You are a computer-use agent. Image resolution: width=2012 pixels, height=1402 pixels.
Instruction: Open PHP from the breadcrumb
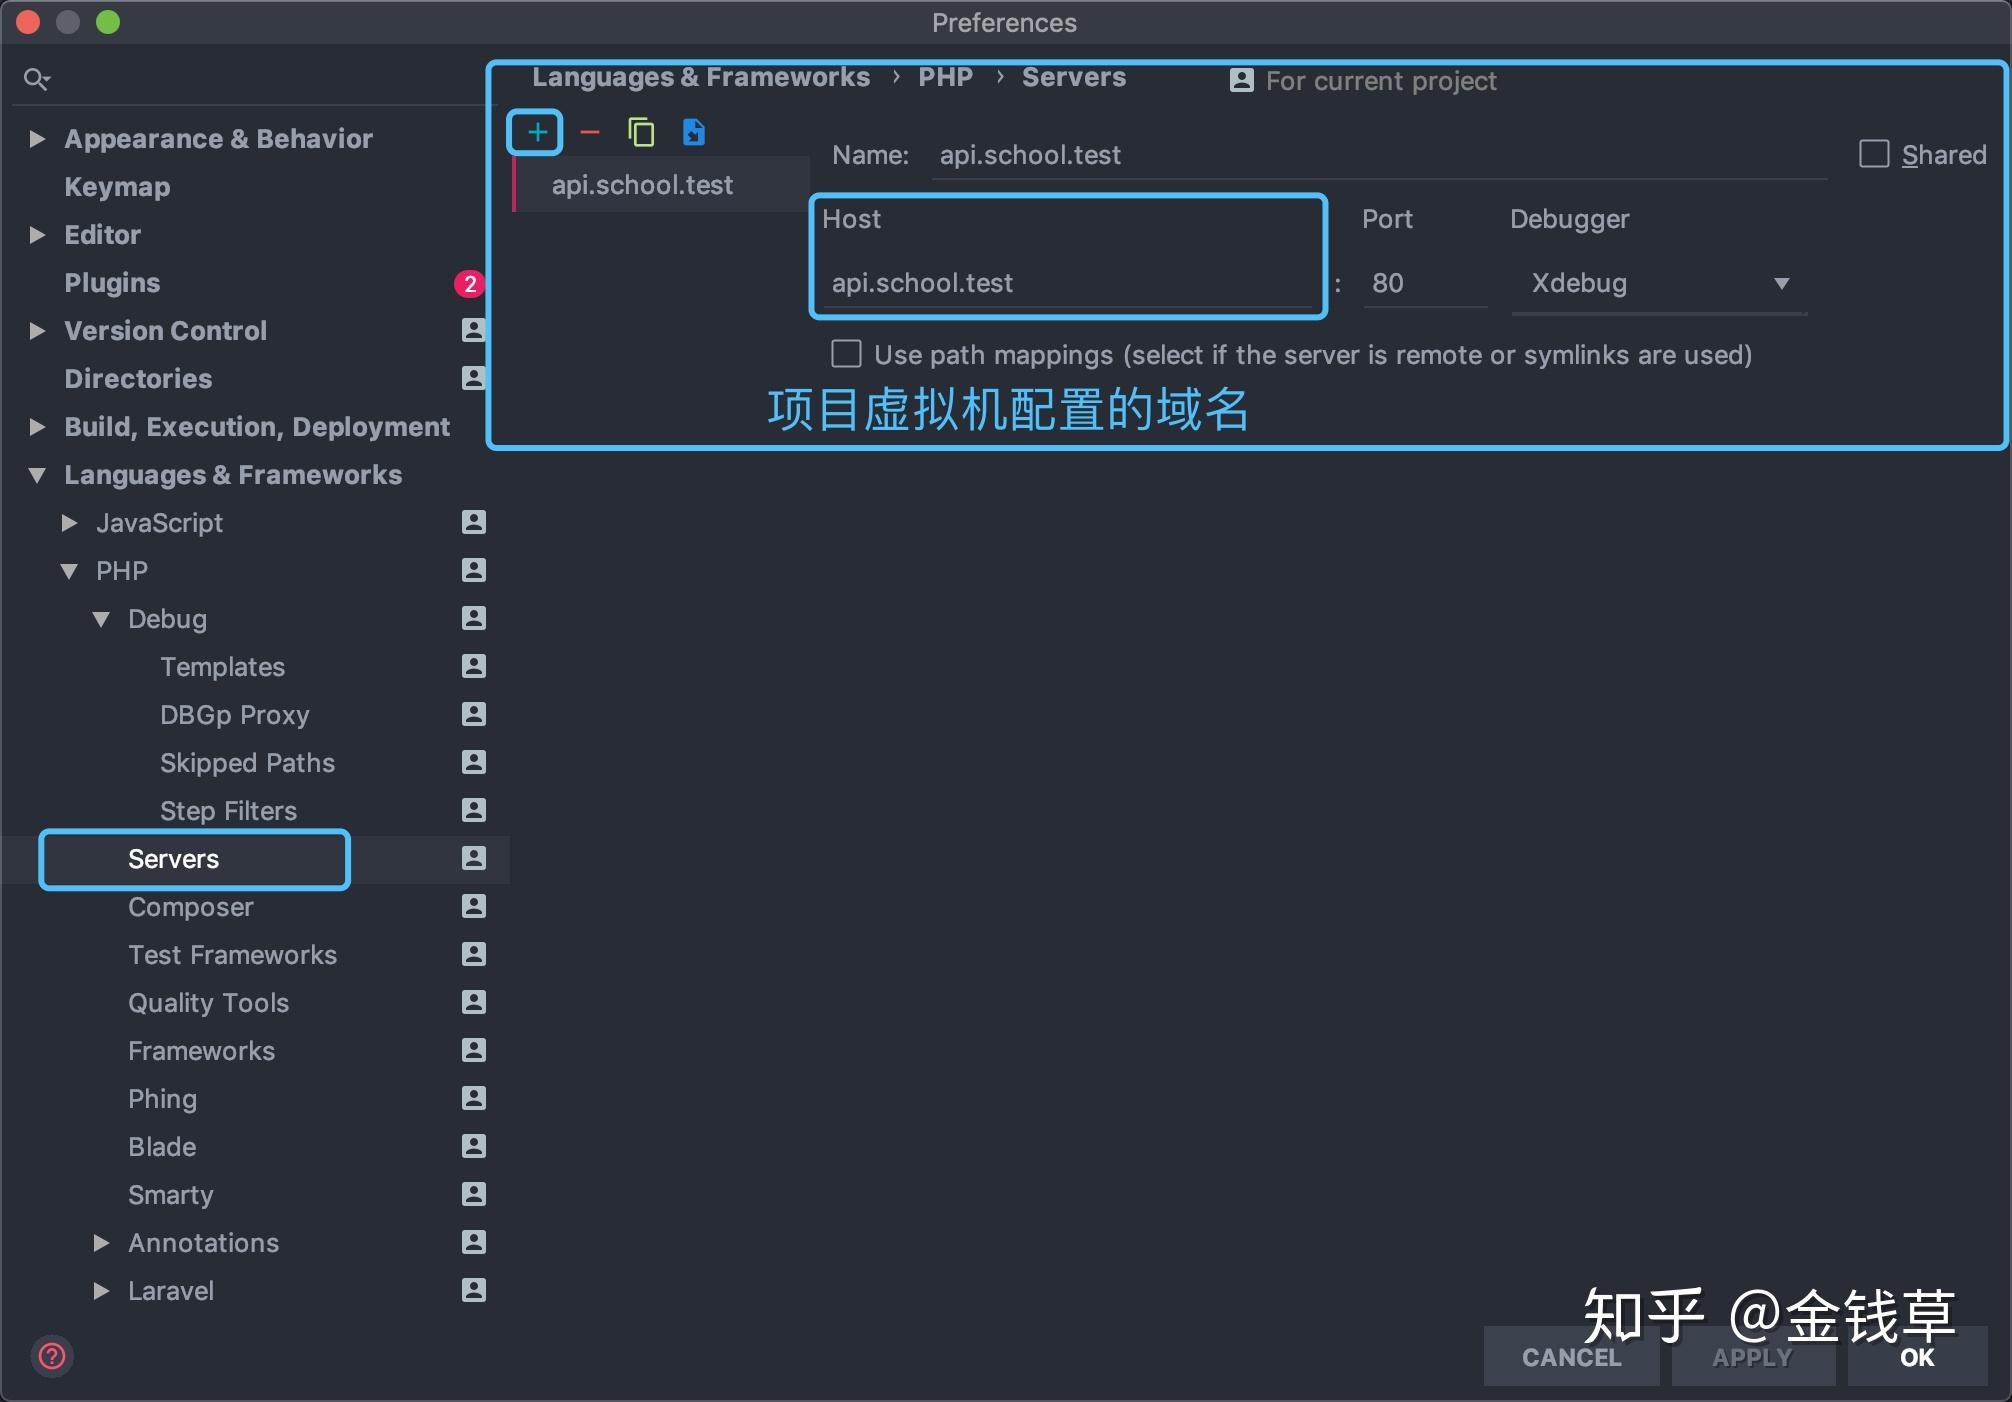944,77
